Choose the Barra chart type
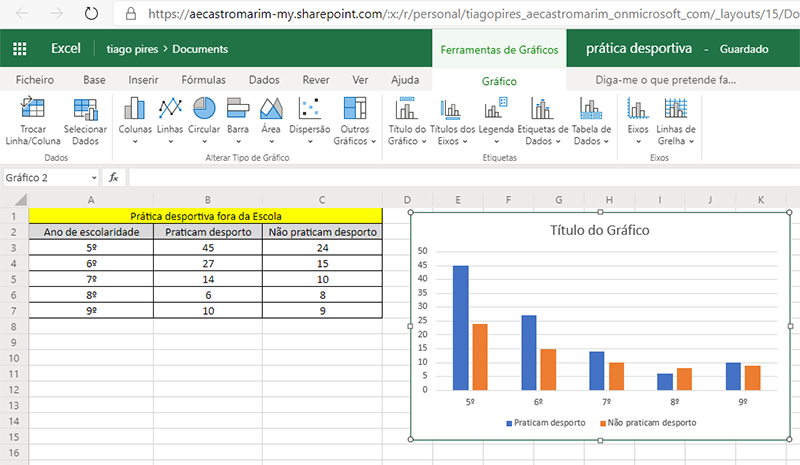 pyautogui.click(x=238, y=121)
